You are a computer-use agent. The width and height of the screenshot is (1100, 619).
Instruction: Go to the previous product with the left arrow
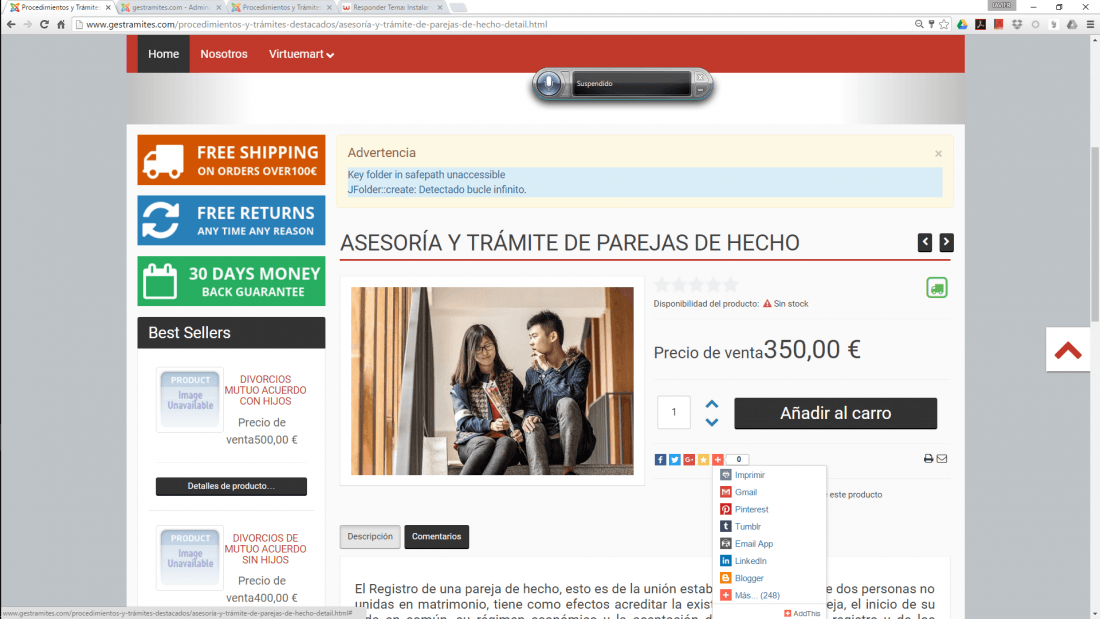(x=925, y=242)
